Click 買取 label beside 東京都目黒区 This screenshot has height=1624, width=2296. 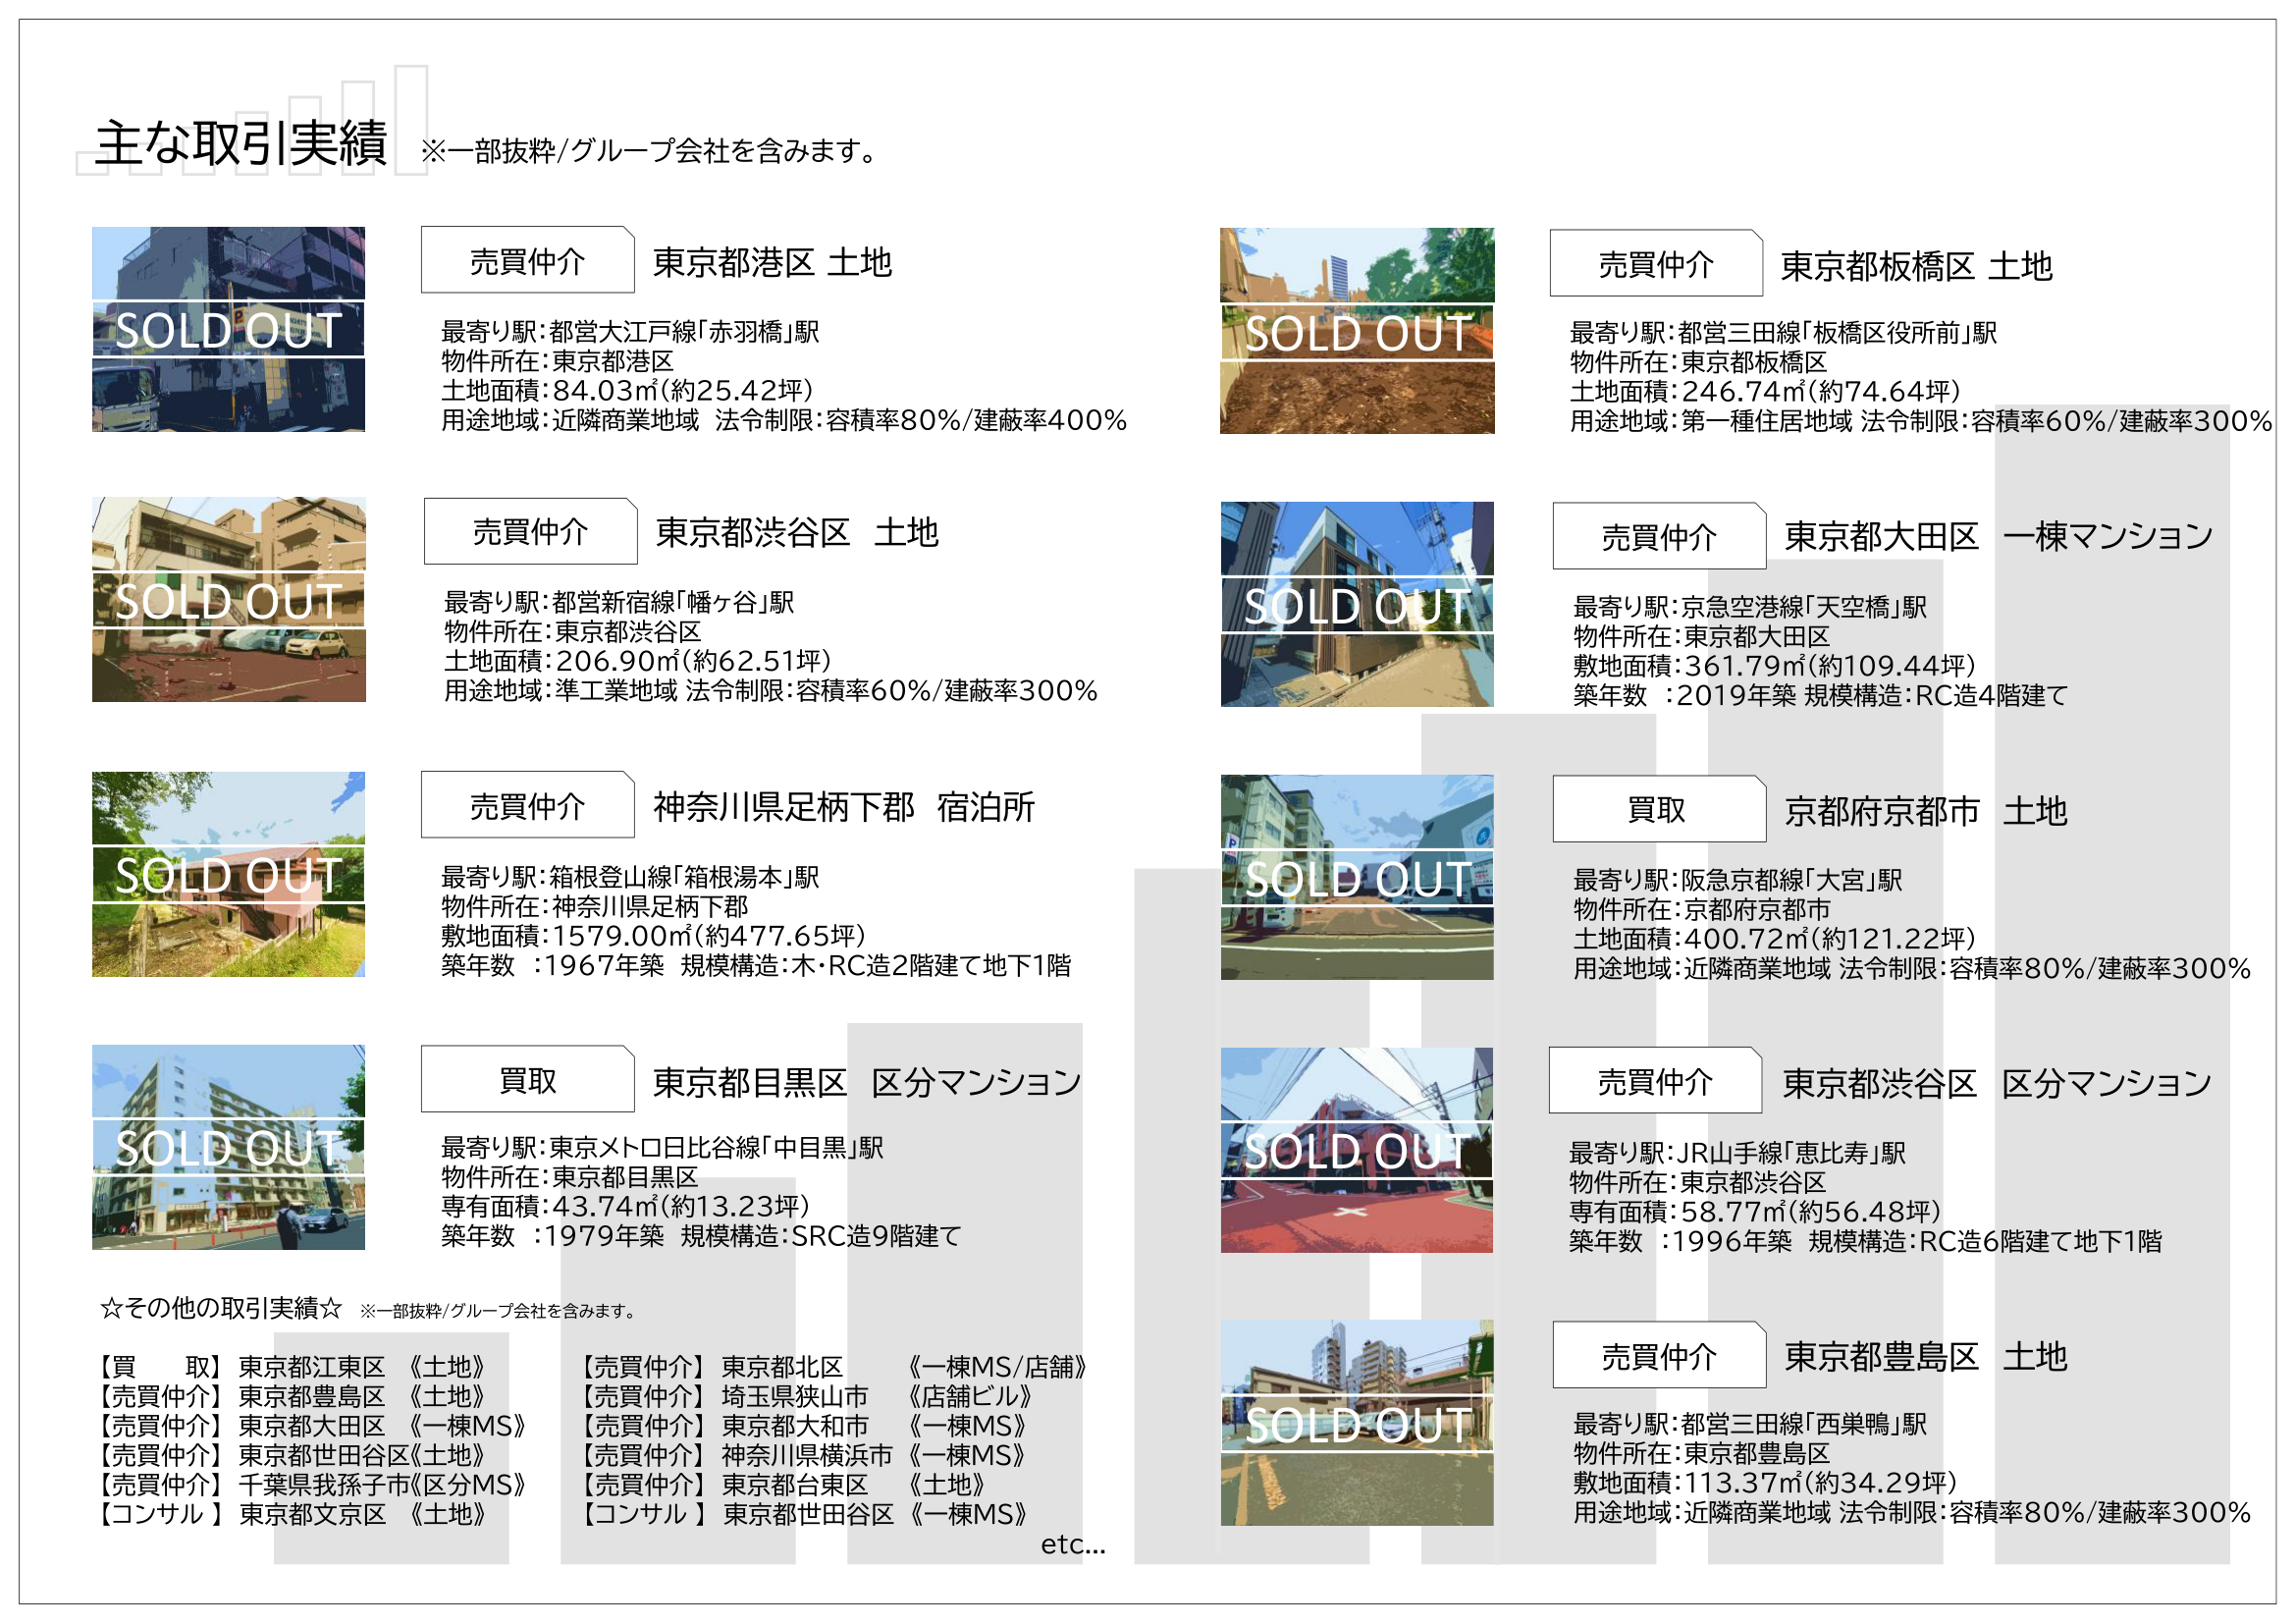[x=527, y=1079]
